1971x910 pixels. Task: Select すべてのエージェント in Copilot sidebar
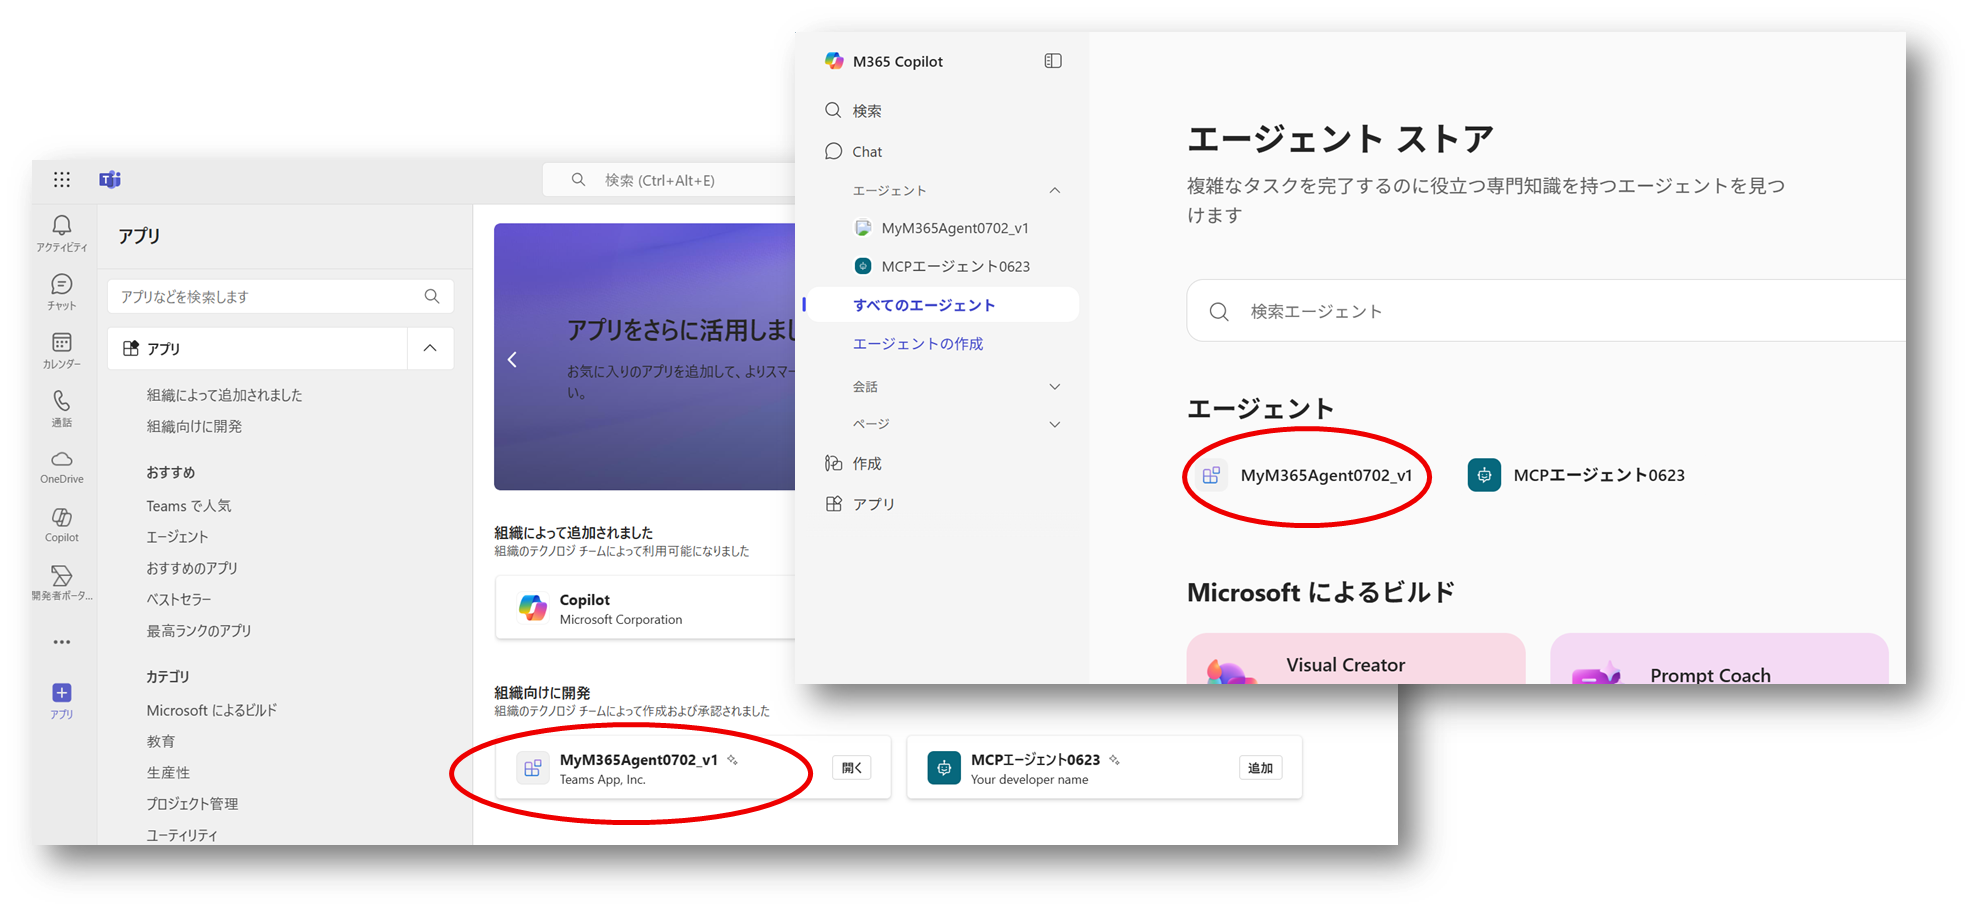942,305
